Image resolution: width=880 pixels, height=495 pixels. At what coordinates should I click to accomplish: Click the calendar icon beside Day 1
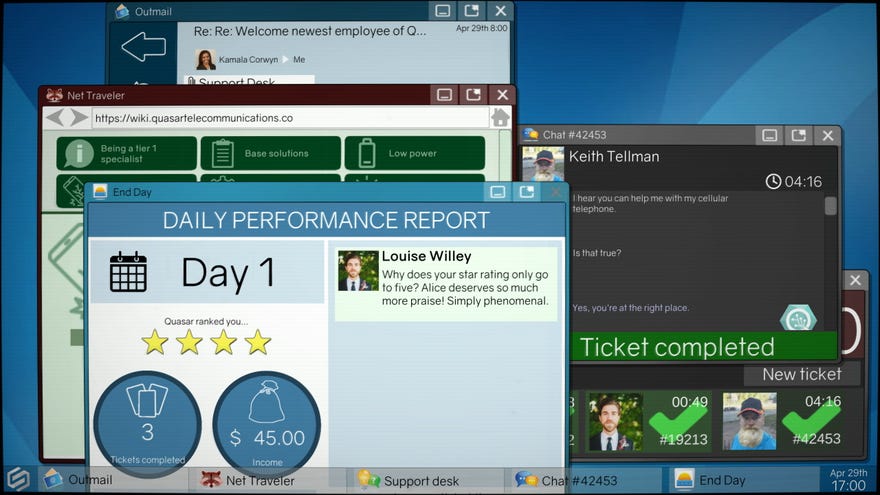pyautogui.click(x=129, y=272)
